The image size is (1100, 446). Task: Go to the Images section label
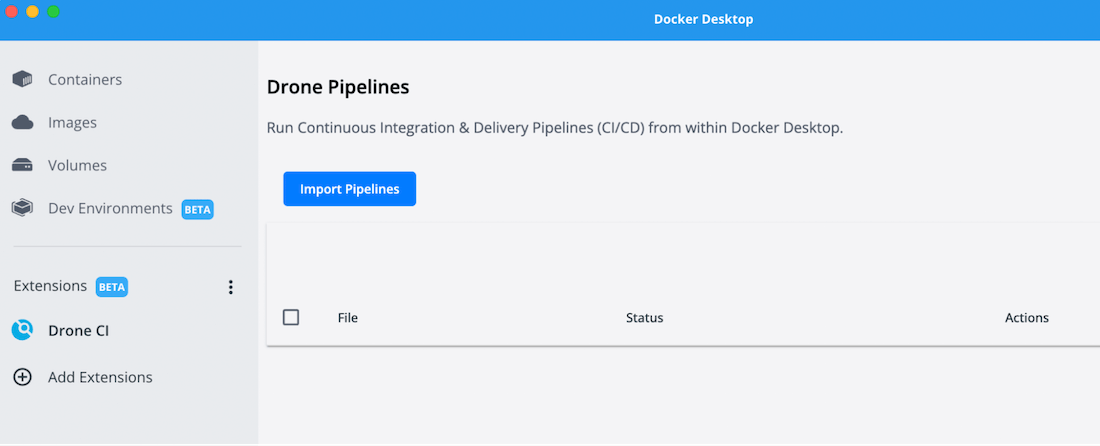click(73, 123)
